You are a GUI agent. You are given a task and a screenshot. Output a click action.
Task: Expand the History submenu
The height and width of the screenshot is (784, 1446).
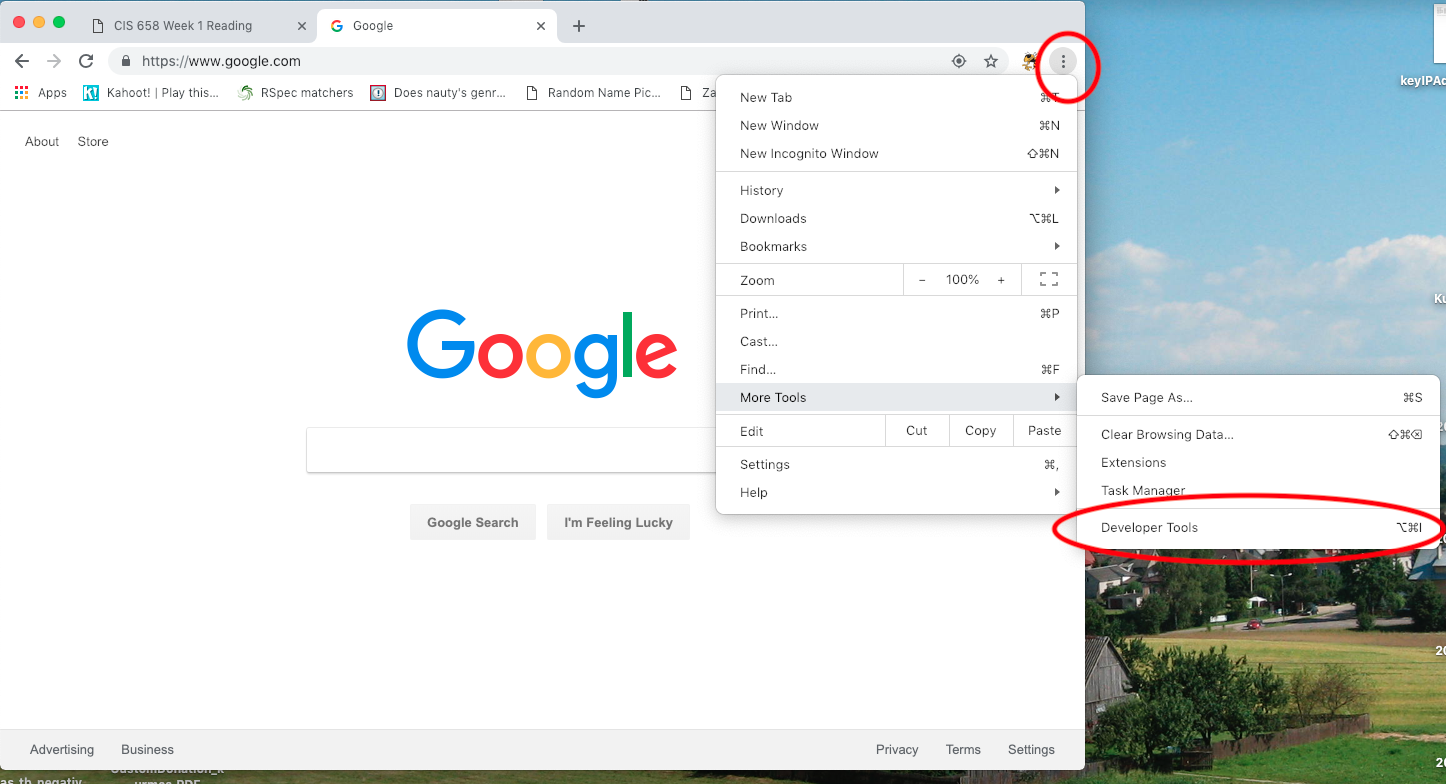tap(897, 190)
